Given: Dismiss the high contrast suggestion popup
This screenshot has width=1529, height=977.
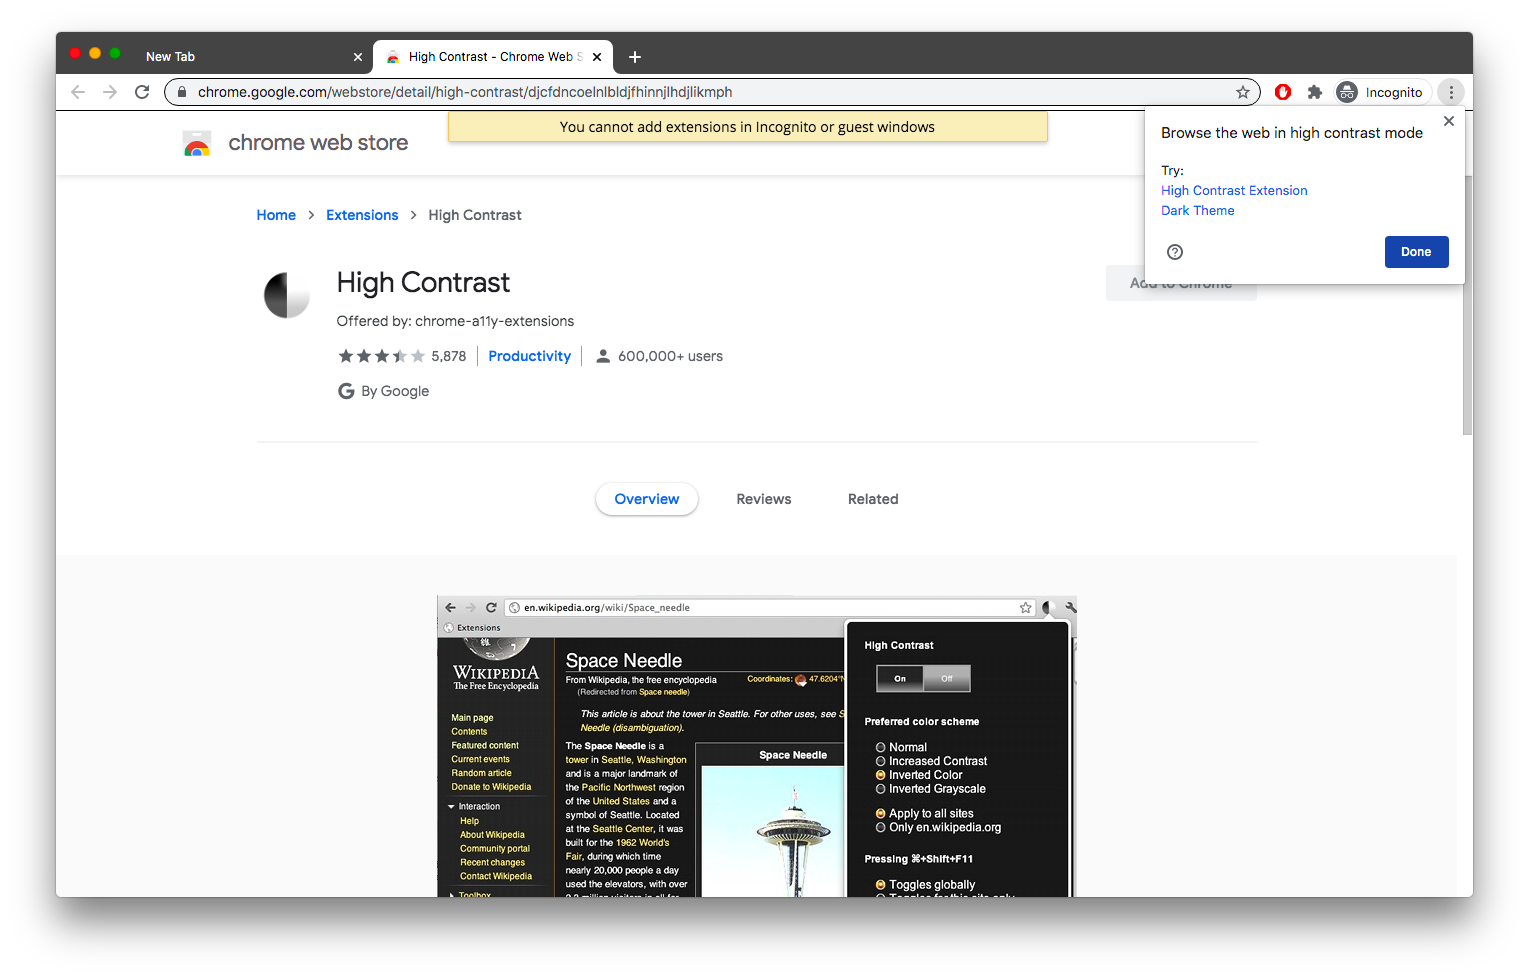Looking at the screenshot, I should pos(1449,121).
